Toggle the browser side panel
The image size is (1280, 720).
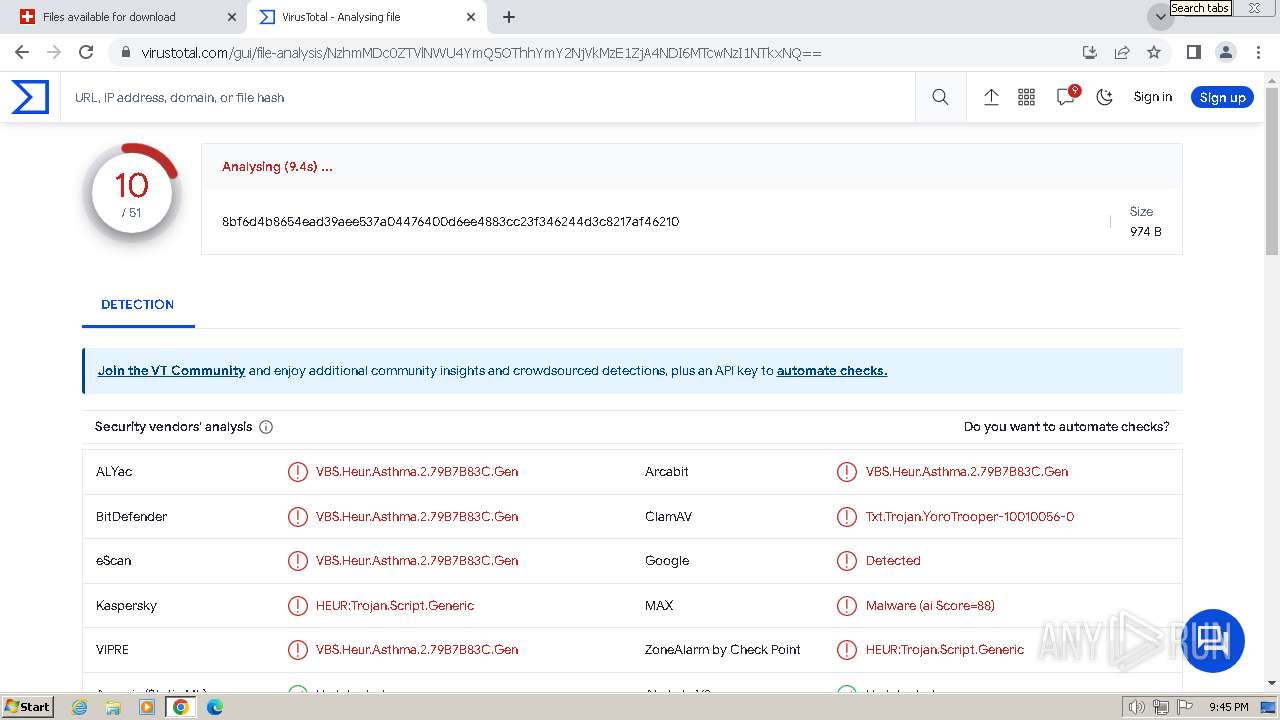[x=1193, y=52]
